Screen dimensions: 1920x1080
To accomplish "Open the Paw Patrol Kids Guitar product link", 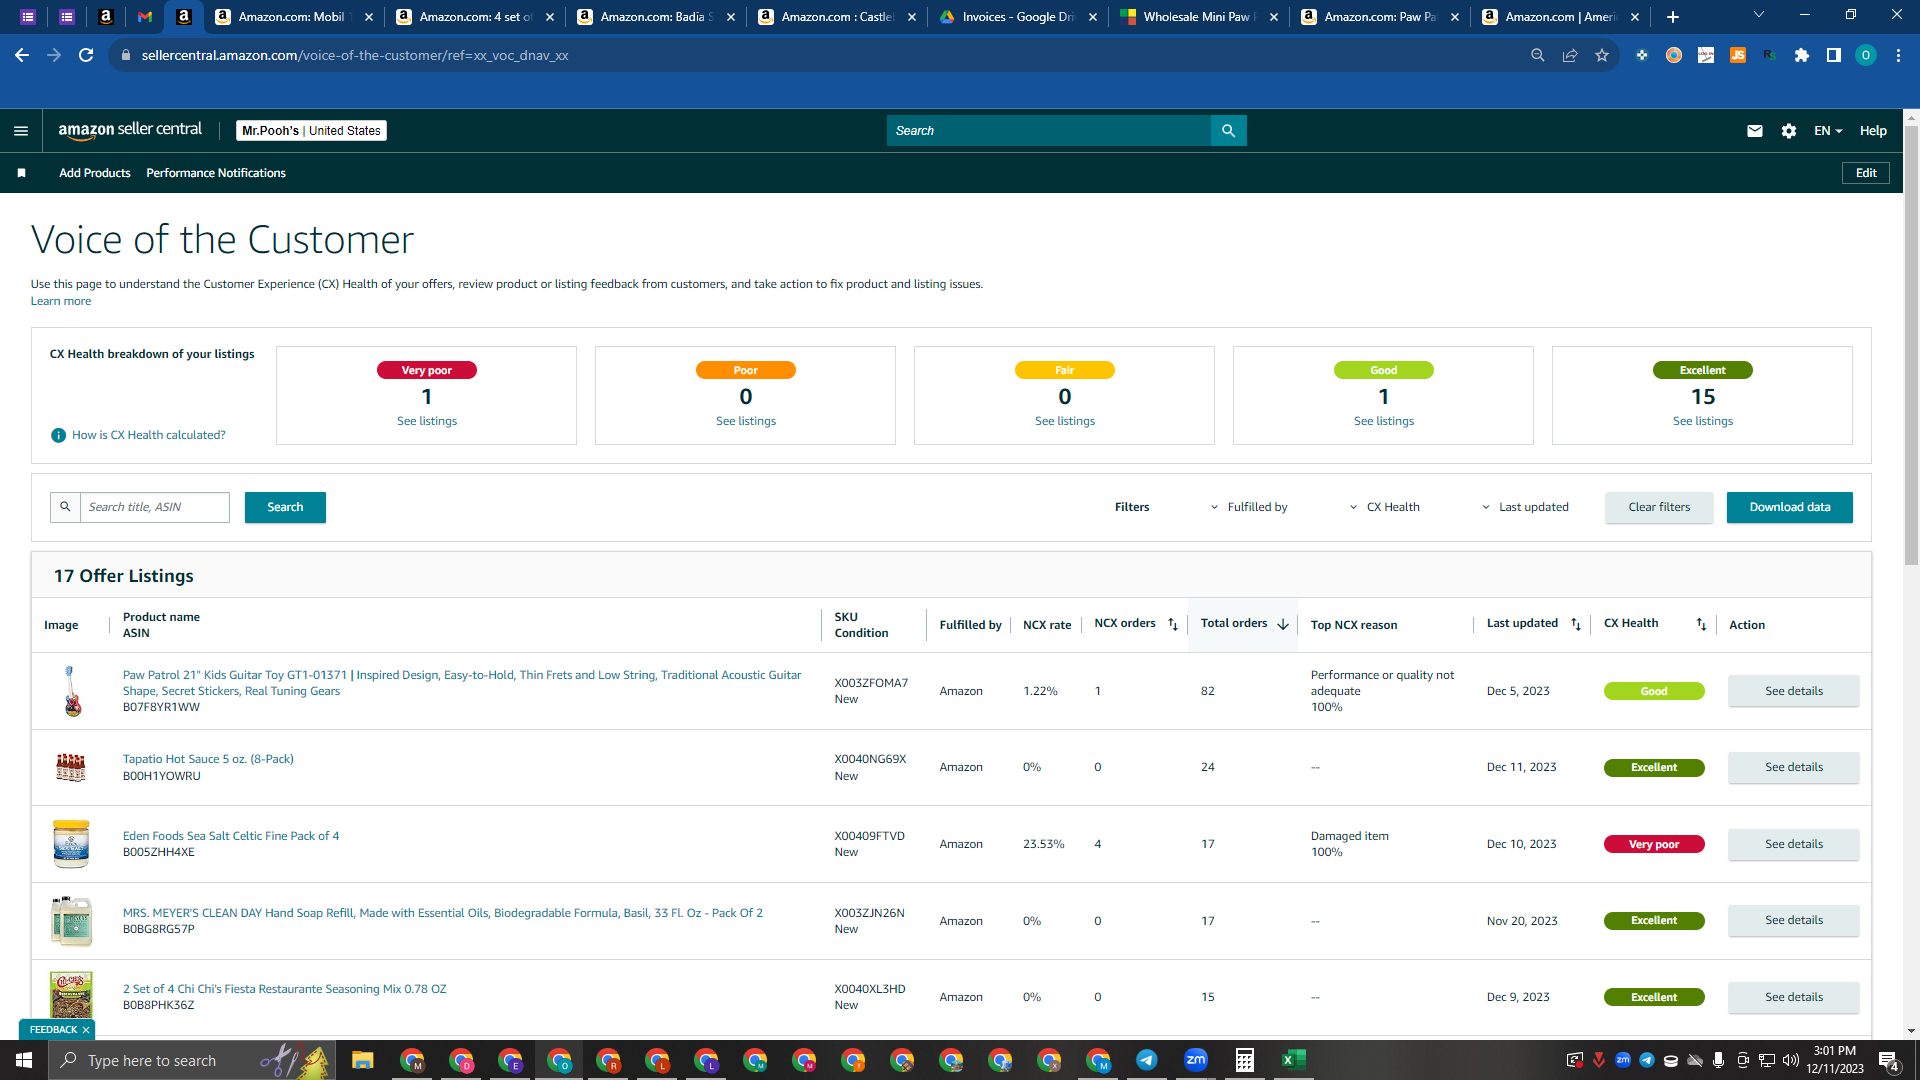I will (x=462, y=683).
